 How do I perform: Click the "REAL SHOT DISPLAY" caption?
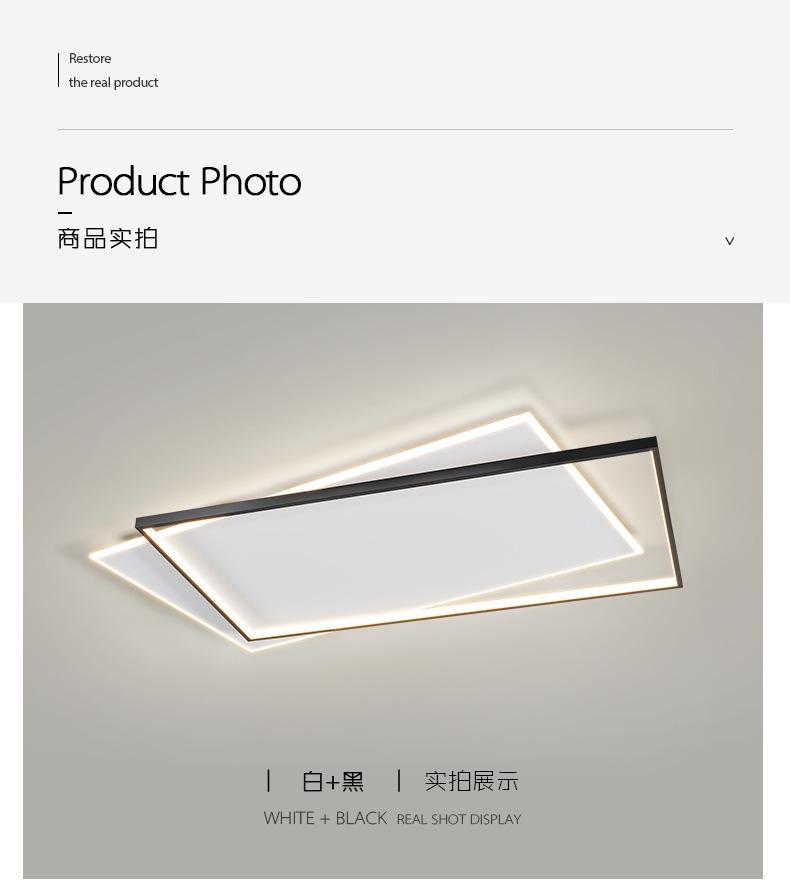tap(459, 820)
